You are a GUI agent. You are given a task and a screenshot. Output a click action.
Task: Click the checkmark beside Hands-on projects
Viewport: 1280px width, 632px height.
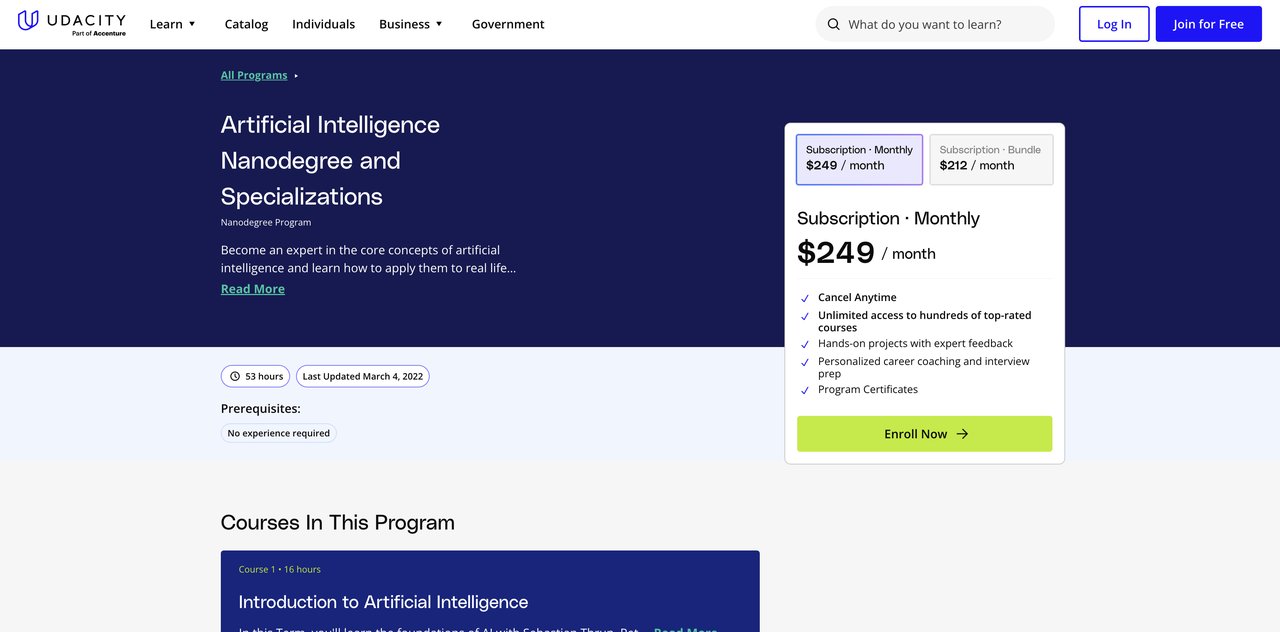tap(805, 344)
